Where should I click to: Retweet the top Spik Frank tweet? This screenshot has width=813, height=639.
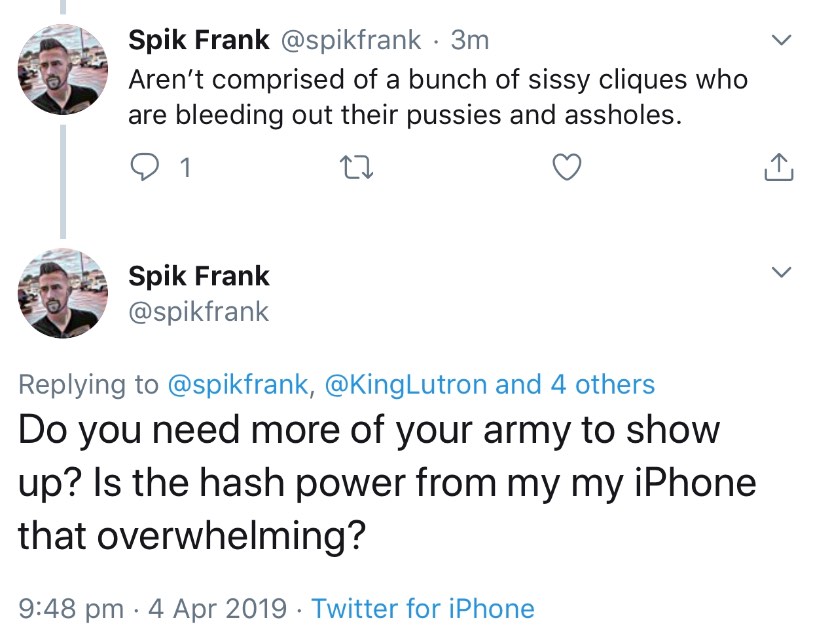(x=358, y=169)
